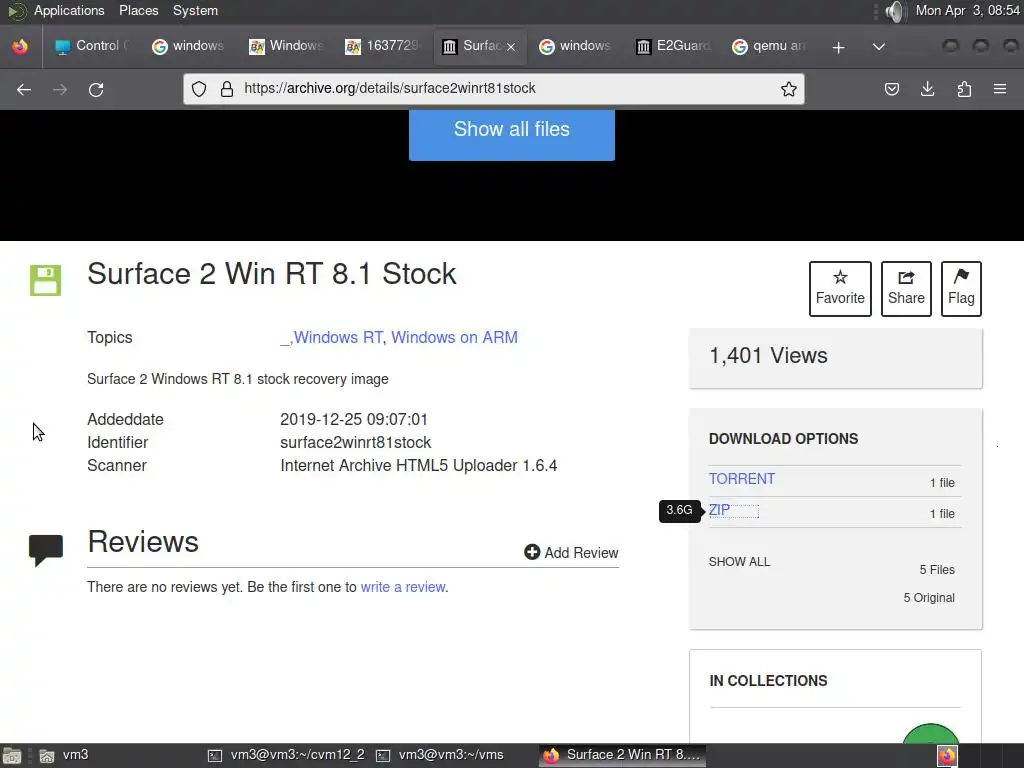Click the address bar URL field
The height and width of the screenshot is (768, 1024).
pyautogui.click(x=494, y=89)
